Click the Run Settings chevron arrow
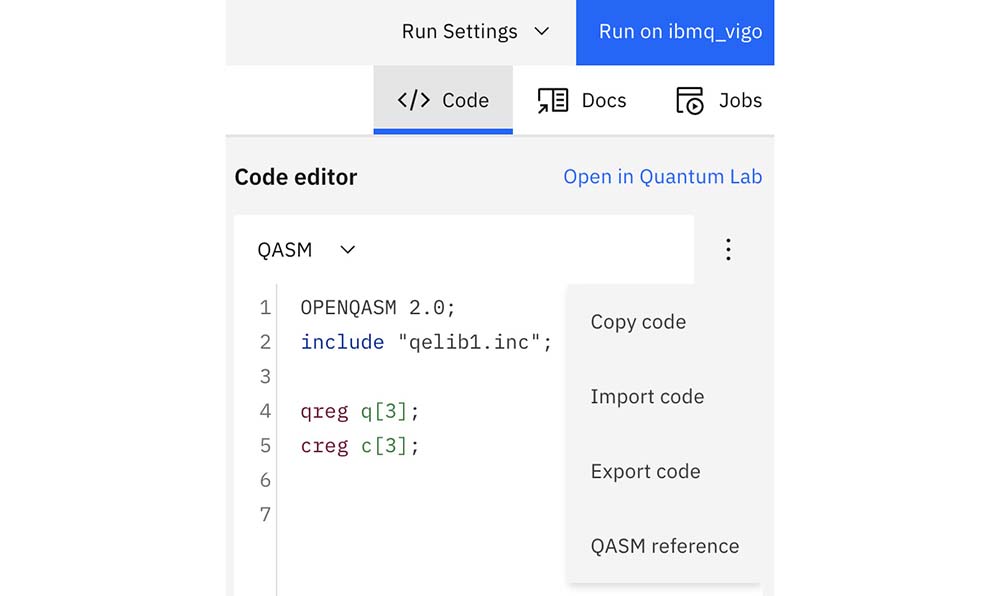The width and height of the screenshot is (1000, 596). point(542,32)
